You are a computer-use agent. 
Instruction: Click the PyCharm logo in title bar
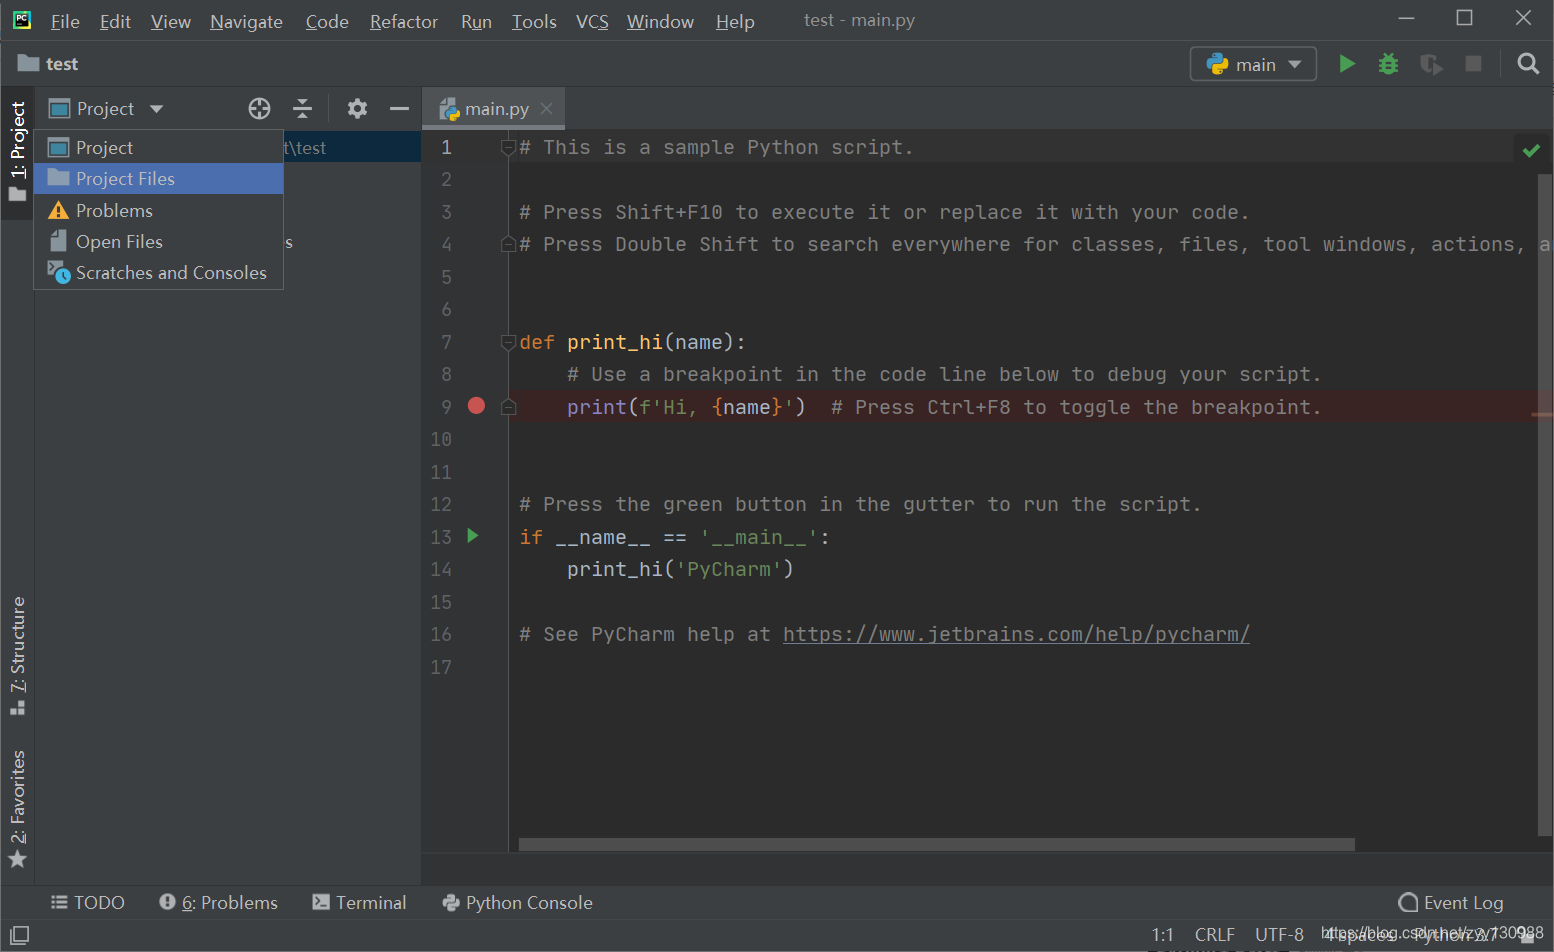coord(21,20)
